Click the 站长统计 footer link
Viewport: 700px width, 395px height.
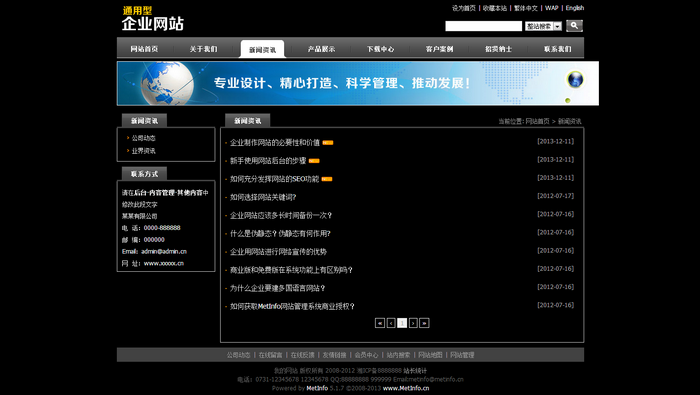tap(415, 371)
